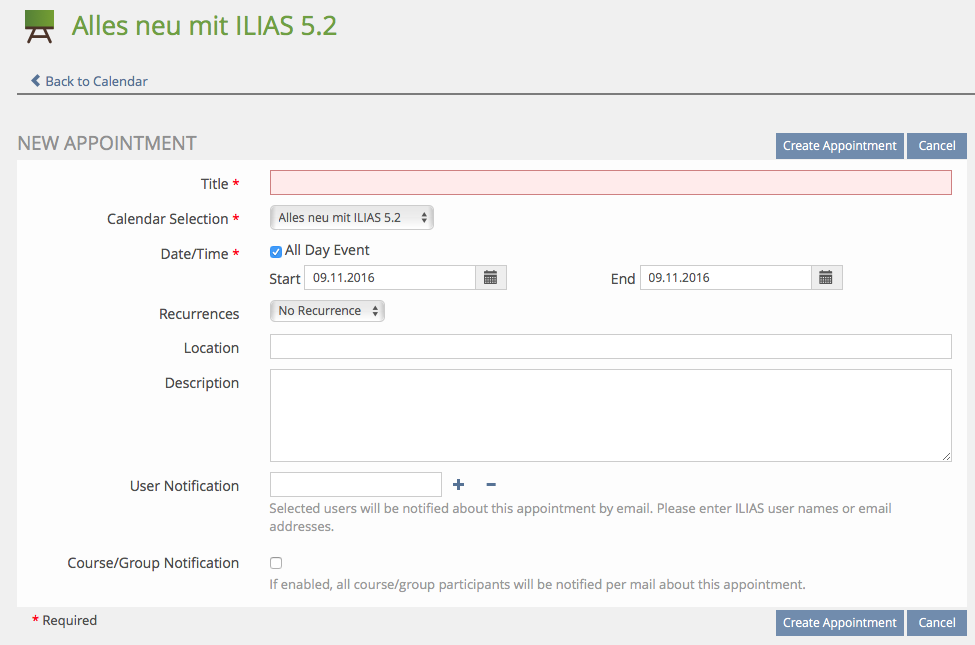
Task: Click the bottom Create Appointment button
Action: click(x=839, y=623)
